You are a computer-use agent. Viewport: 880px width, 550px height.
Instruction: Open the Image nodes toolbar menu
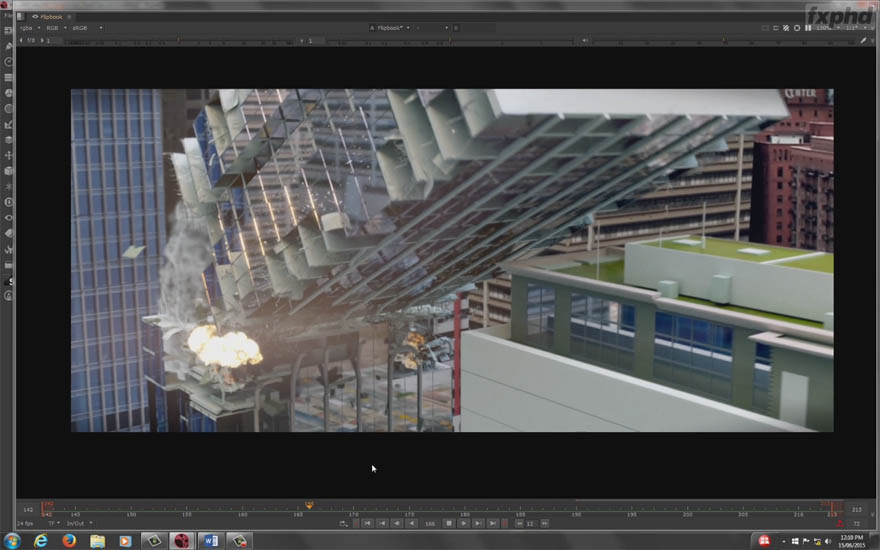(8, 30)
